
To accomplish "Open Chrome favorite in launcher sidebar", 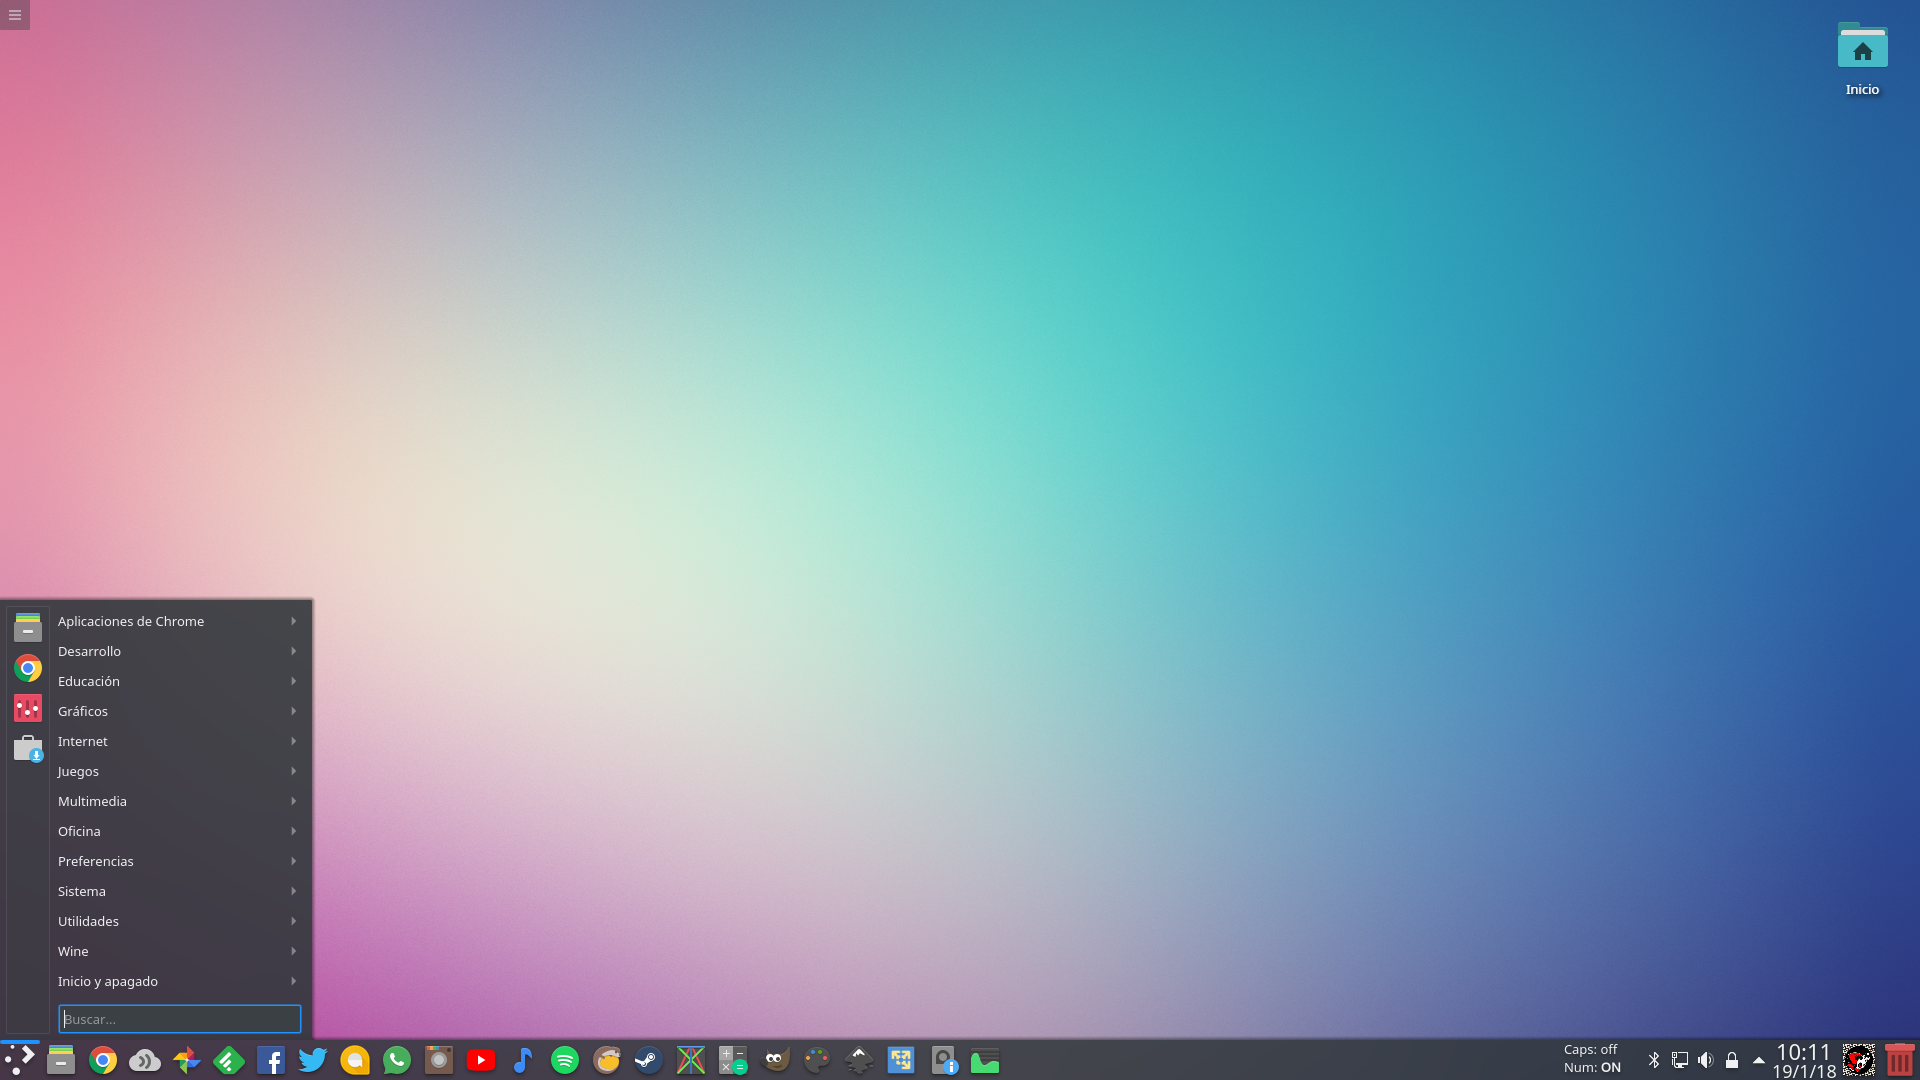I will pos(28,668).
